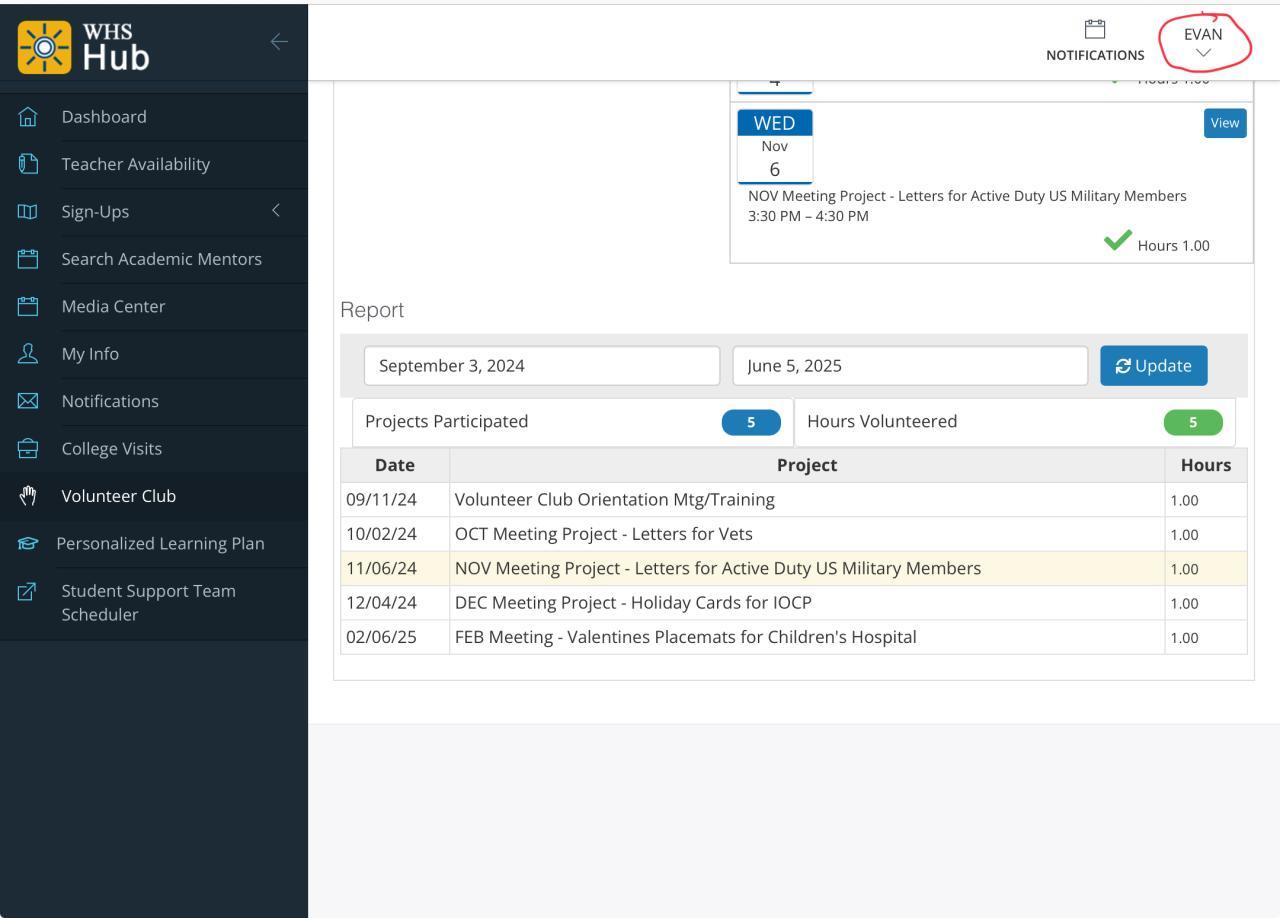
Task: Click the Personalized Learning Plan graduation cap icon
Action: click(x=27, y=544)
